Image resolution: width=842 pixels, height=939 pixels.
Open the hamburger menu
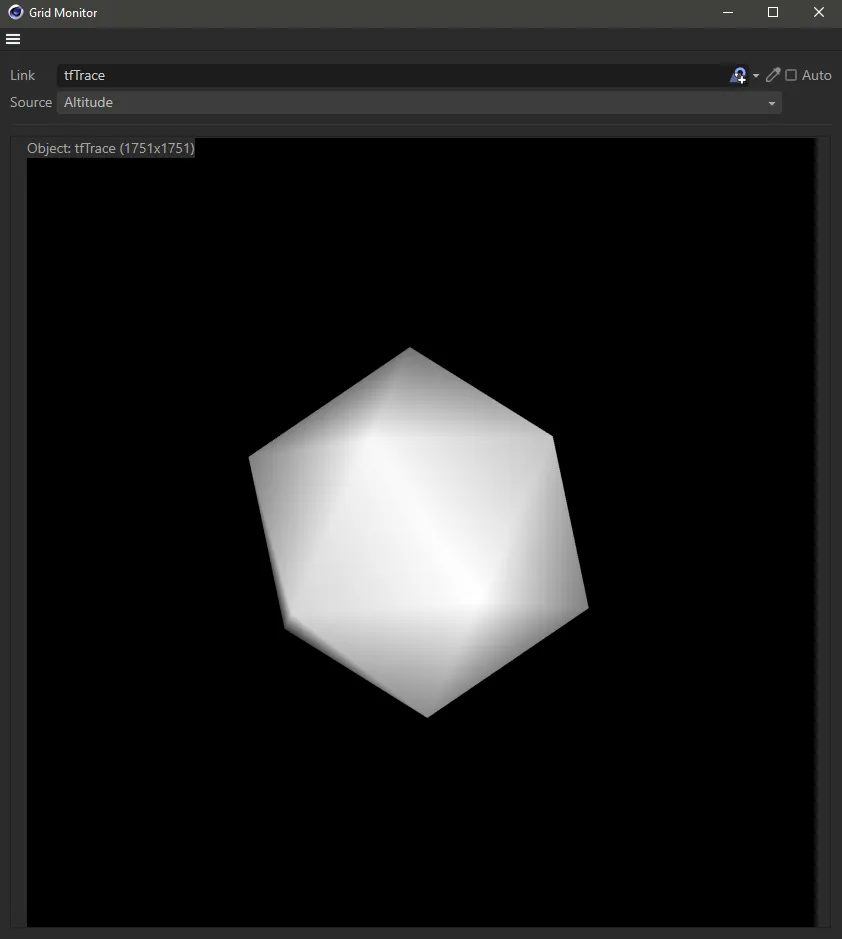[x=13, y=39]
